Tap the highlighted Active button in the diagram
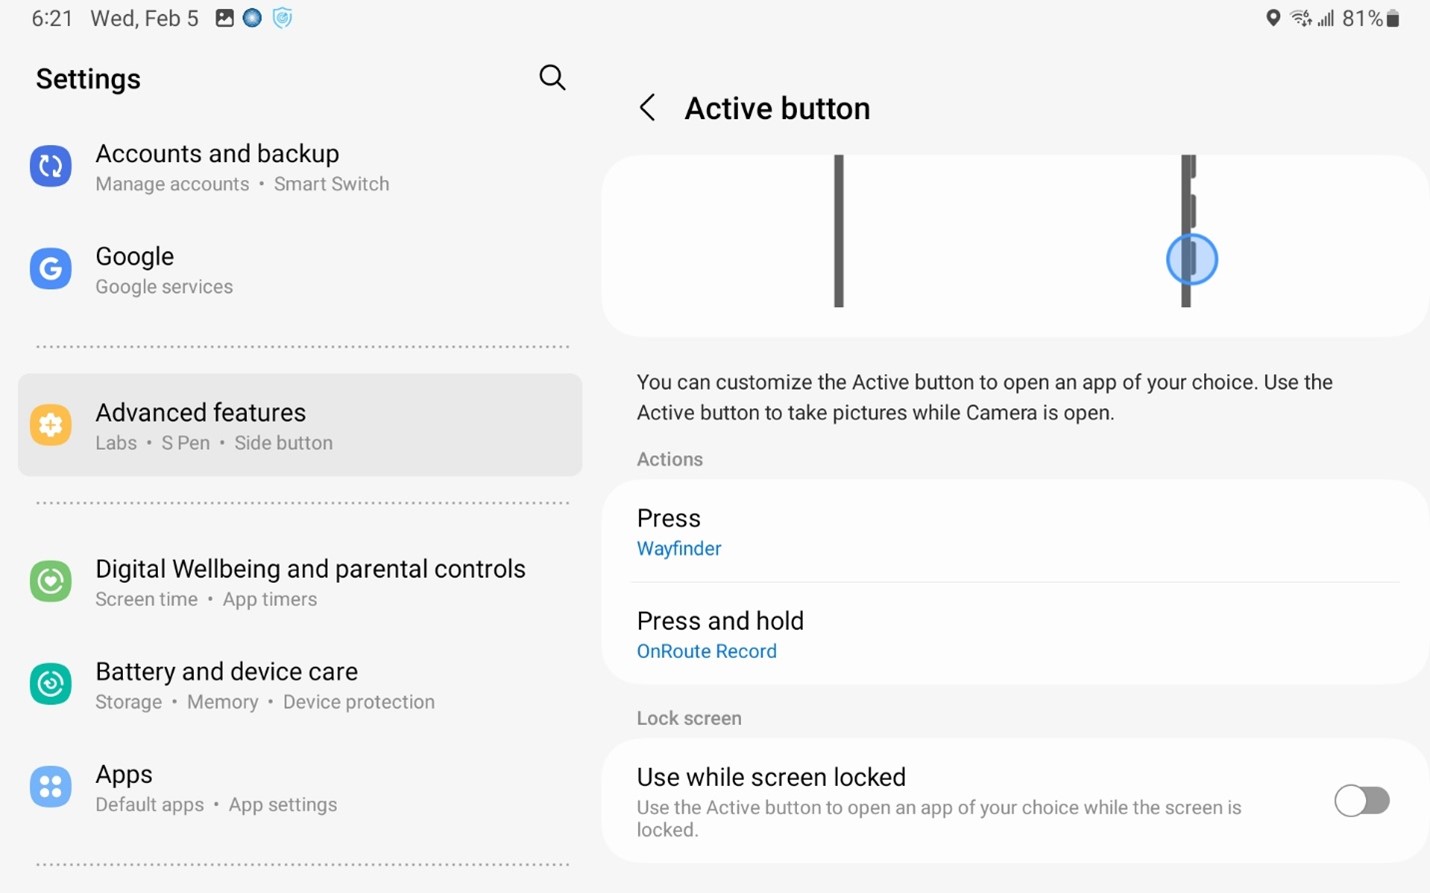This screenshot has width=1430, height=893. pos(1191,258)
